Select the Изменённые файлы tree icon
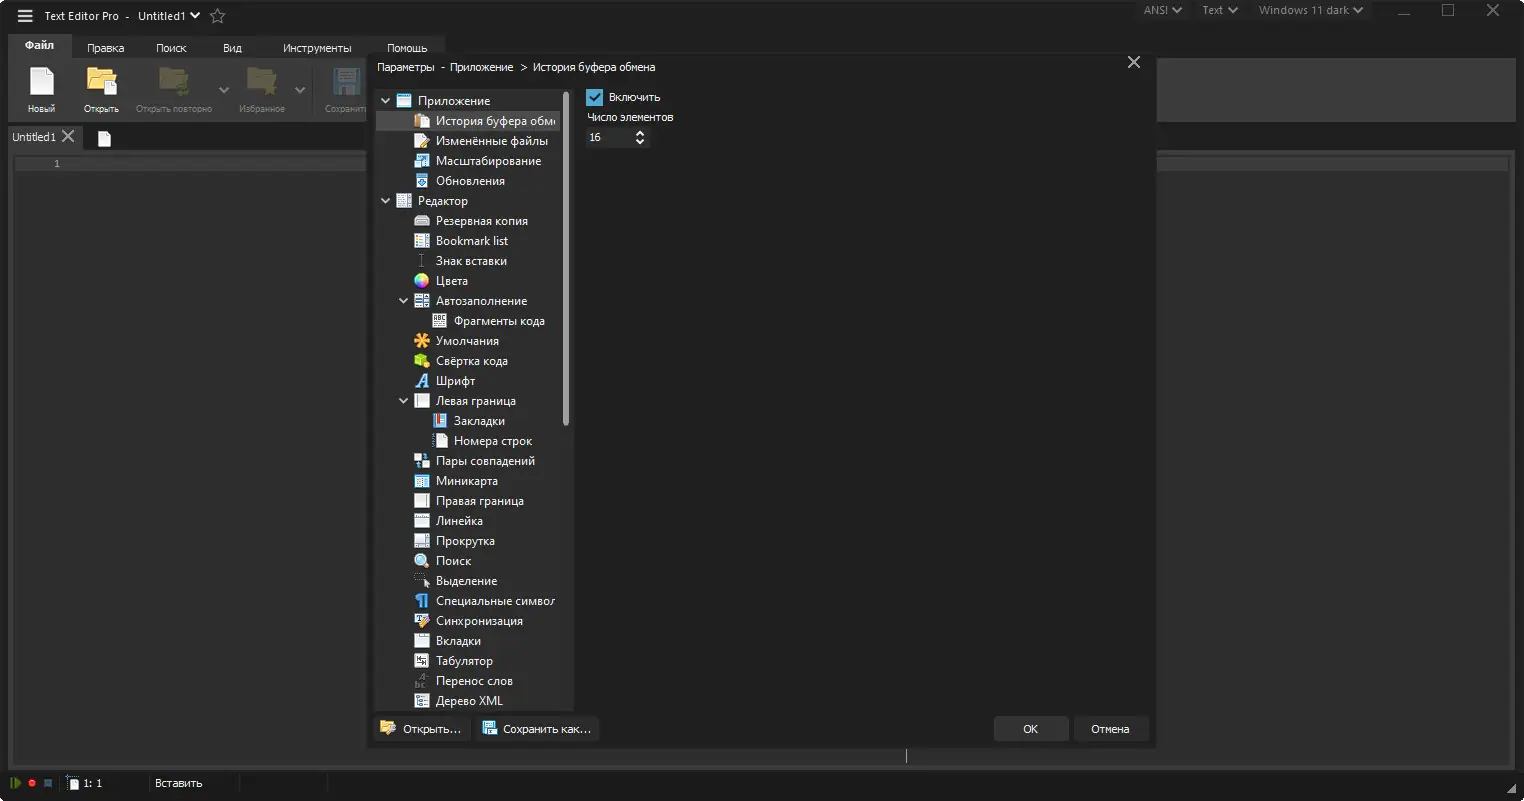The image size is (1524, 801). pos(422,141)
